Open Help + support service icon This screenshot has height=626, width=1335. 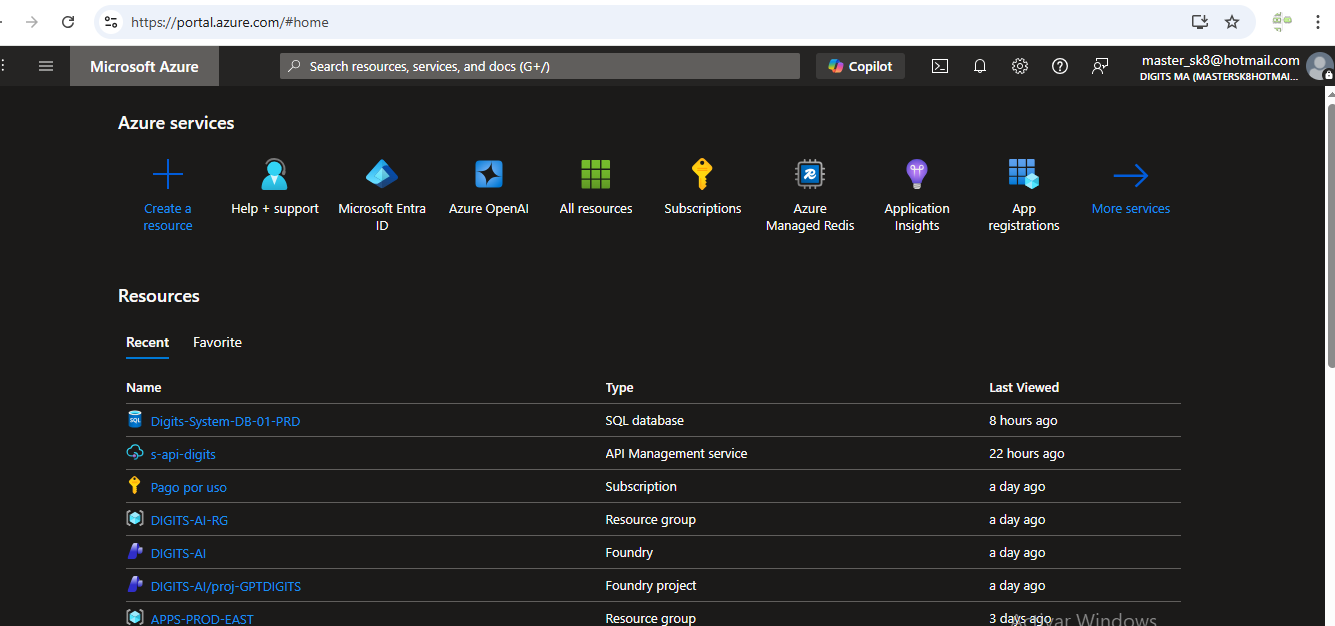click(274, 175)
